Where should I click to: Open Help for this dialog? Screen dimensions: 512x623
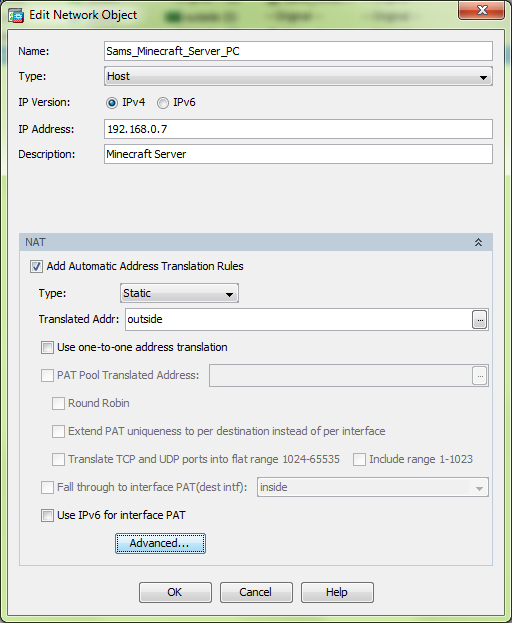[337, 592]
